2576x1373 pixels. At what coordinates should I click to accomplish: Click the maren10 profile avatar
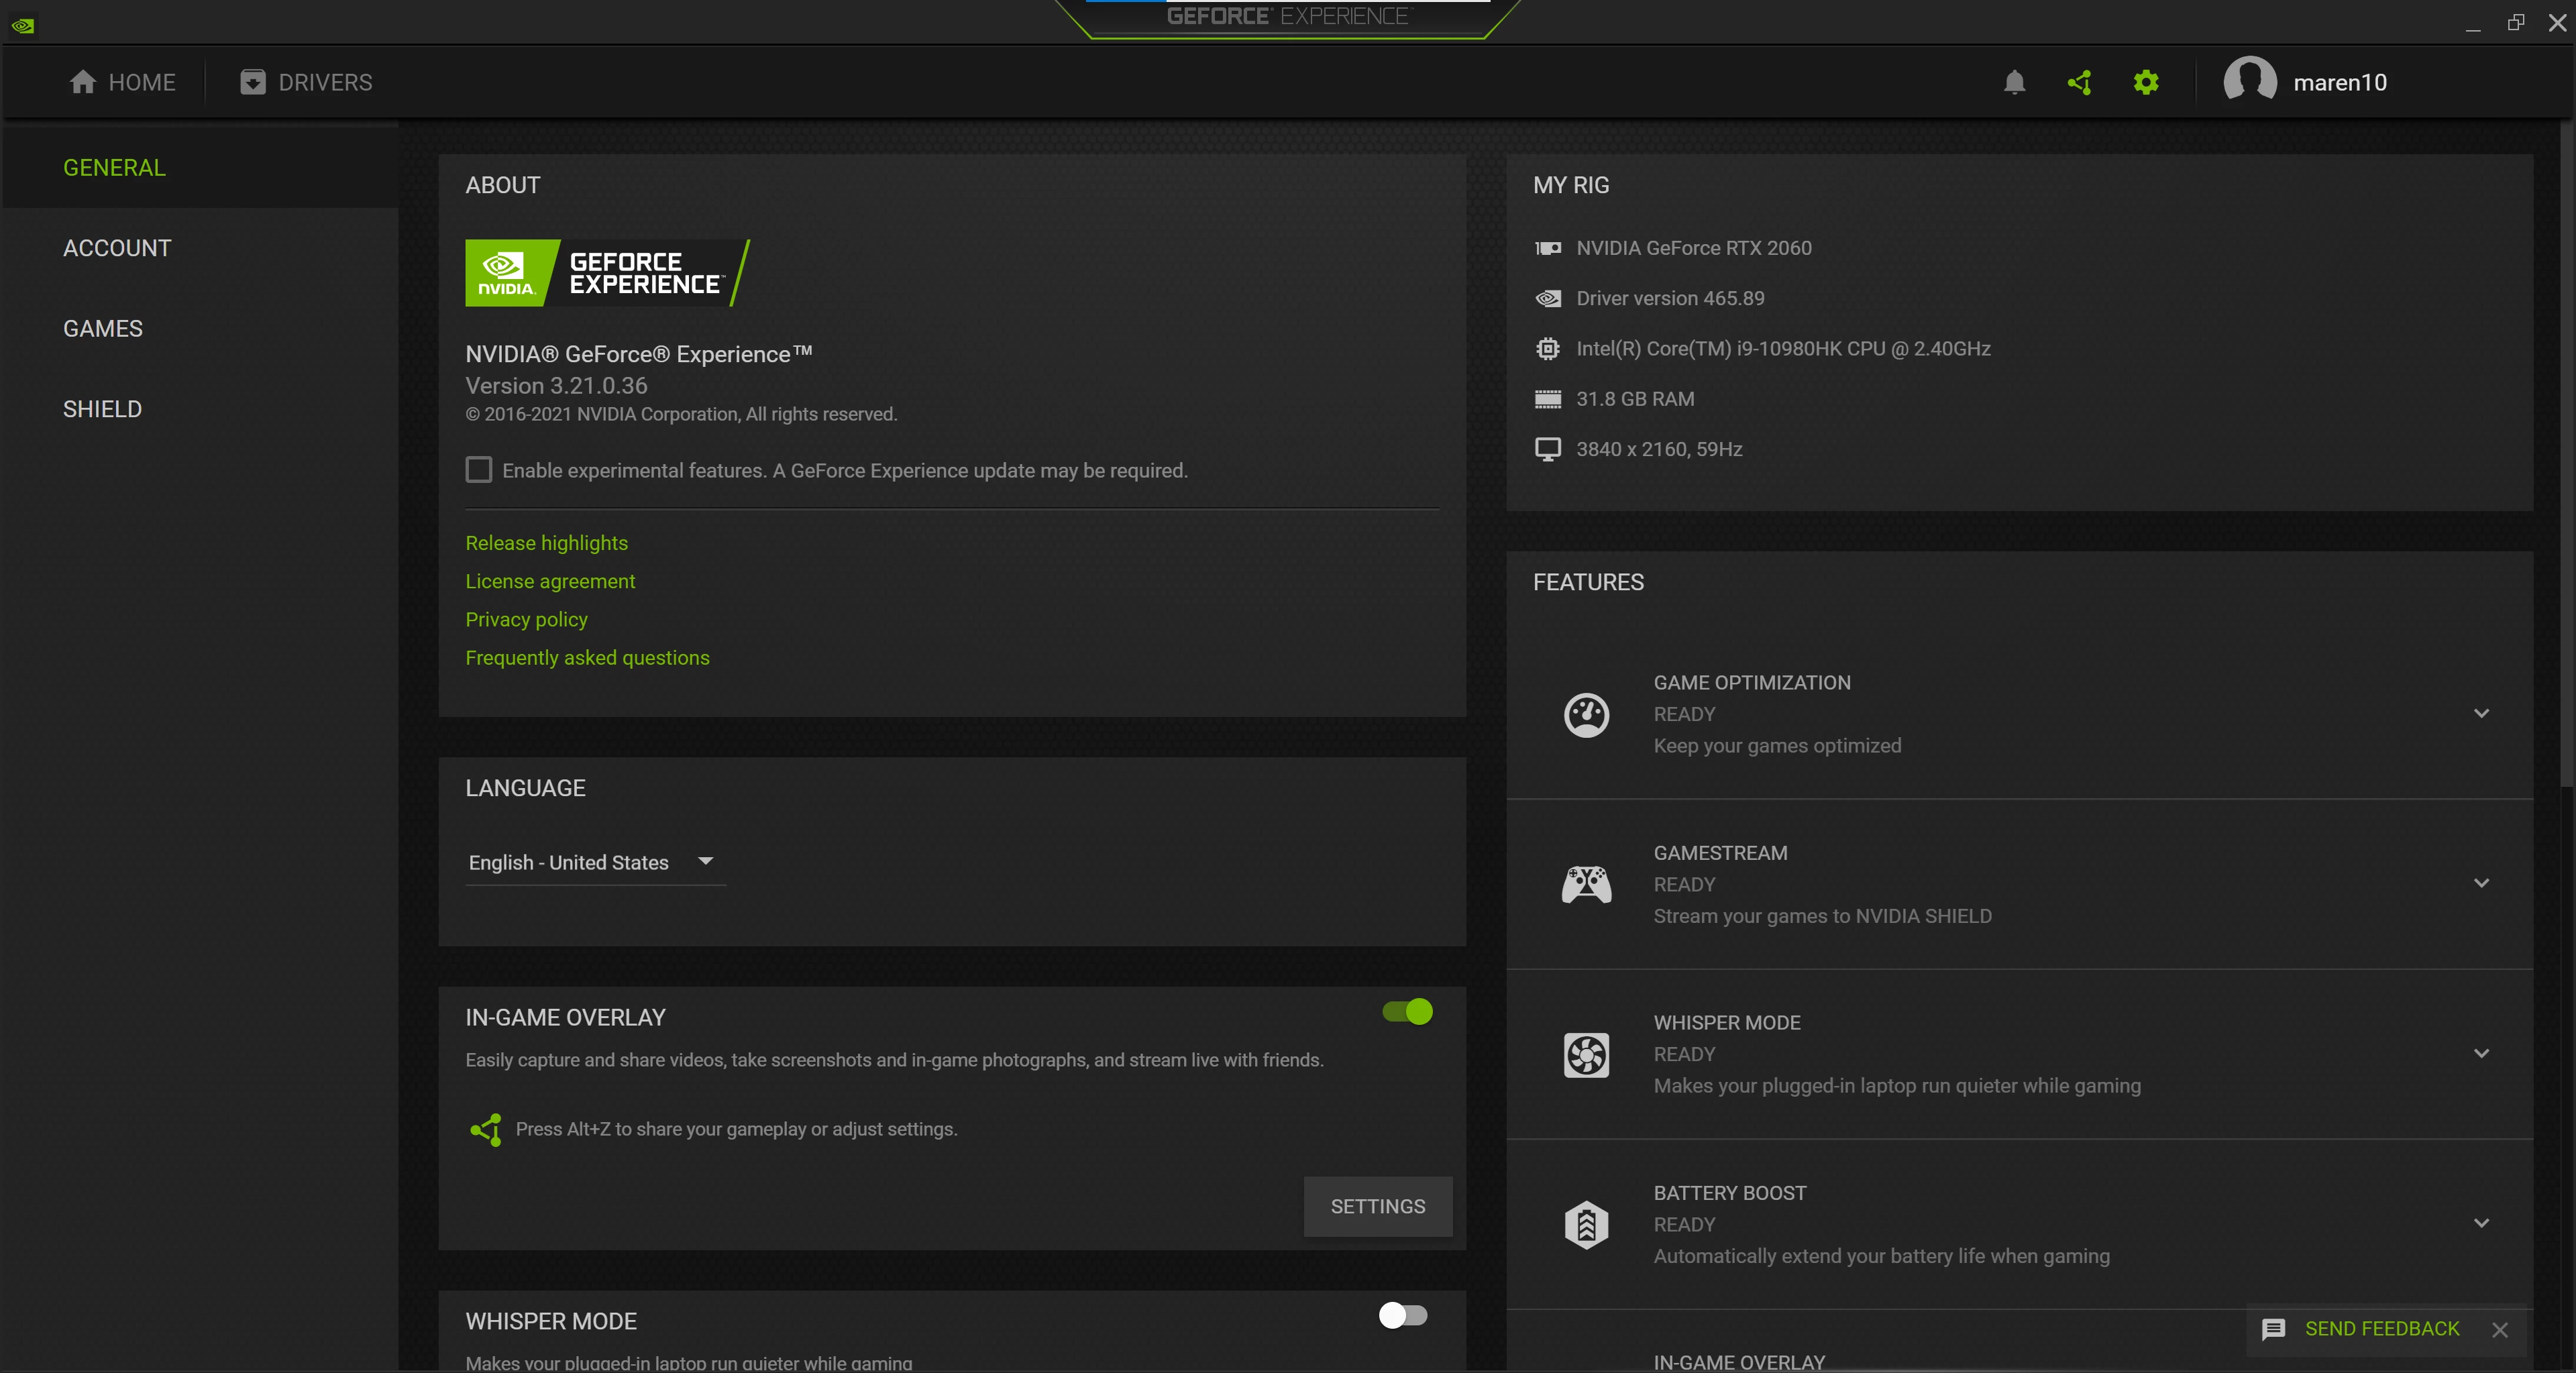2249,82
